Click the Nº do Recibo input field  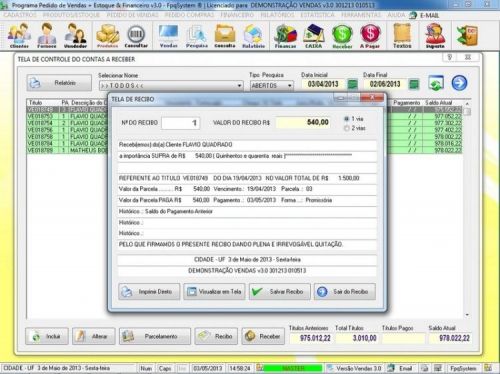(180, 123)
